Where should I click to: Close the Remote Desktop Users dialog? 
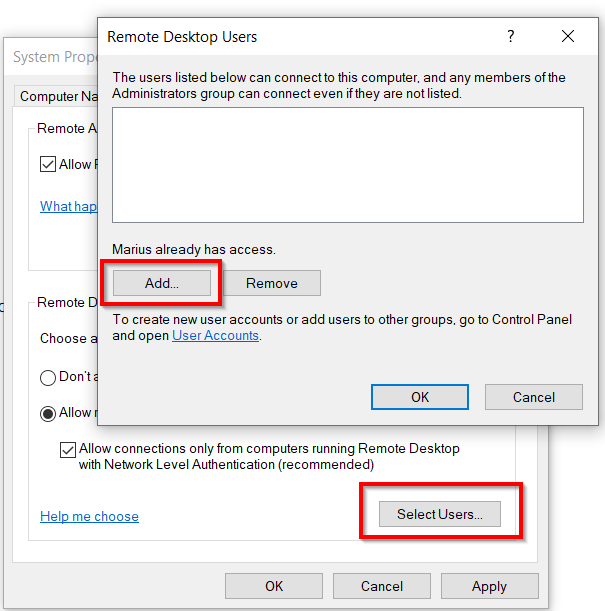[568, 36]
